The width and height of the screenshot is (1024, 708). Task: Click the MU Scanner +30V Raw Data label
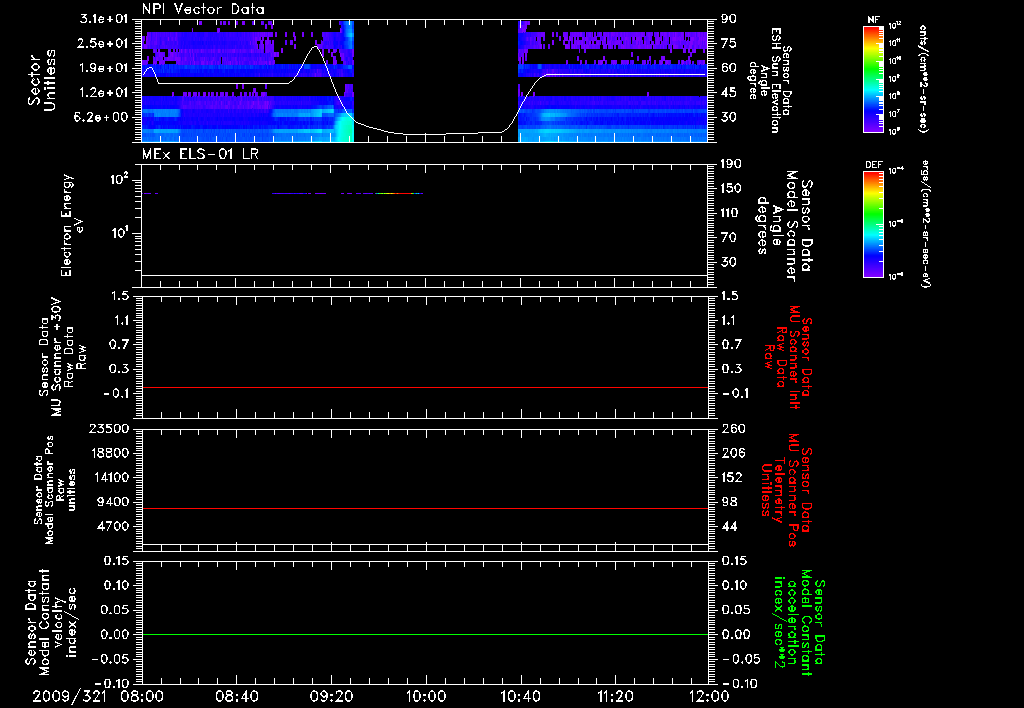[x=62, y=357]
